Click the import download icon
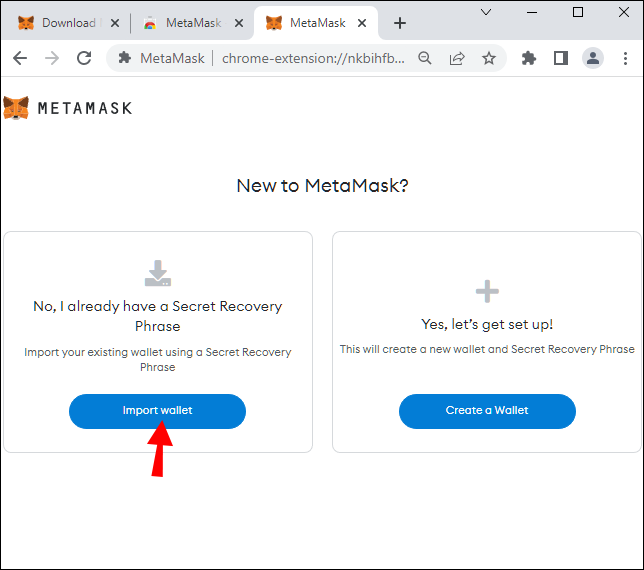The height and width of the screenshot is (570, 644). coord(158,273)
